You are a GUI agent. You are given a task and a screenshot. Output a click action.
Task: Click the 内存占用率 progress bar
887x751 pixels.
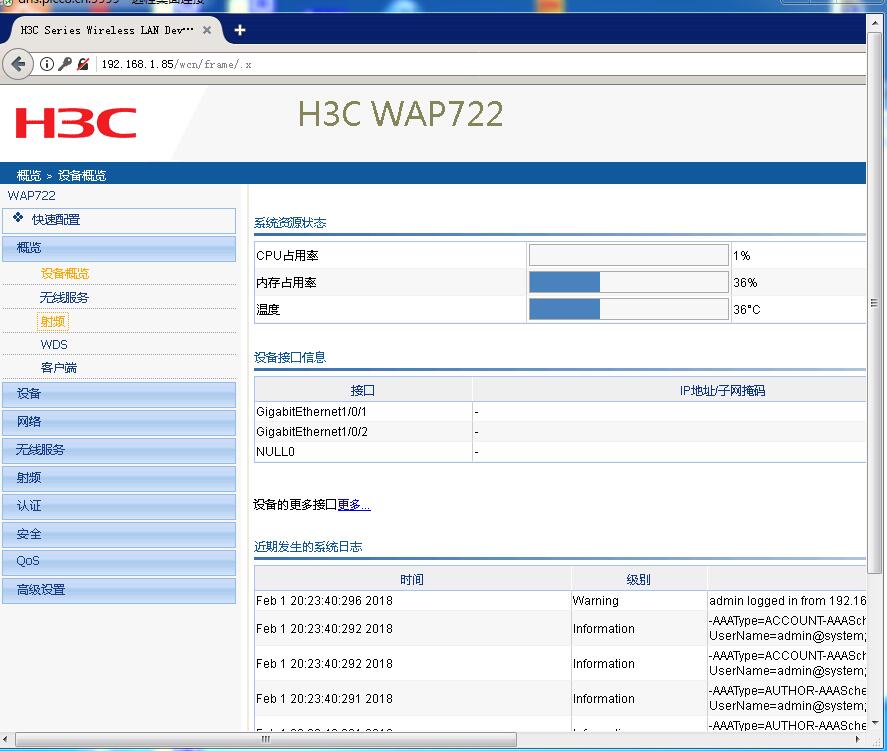click(628, 282)
